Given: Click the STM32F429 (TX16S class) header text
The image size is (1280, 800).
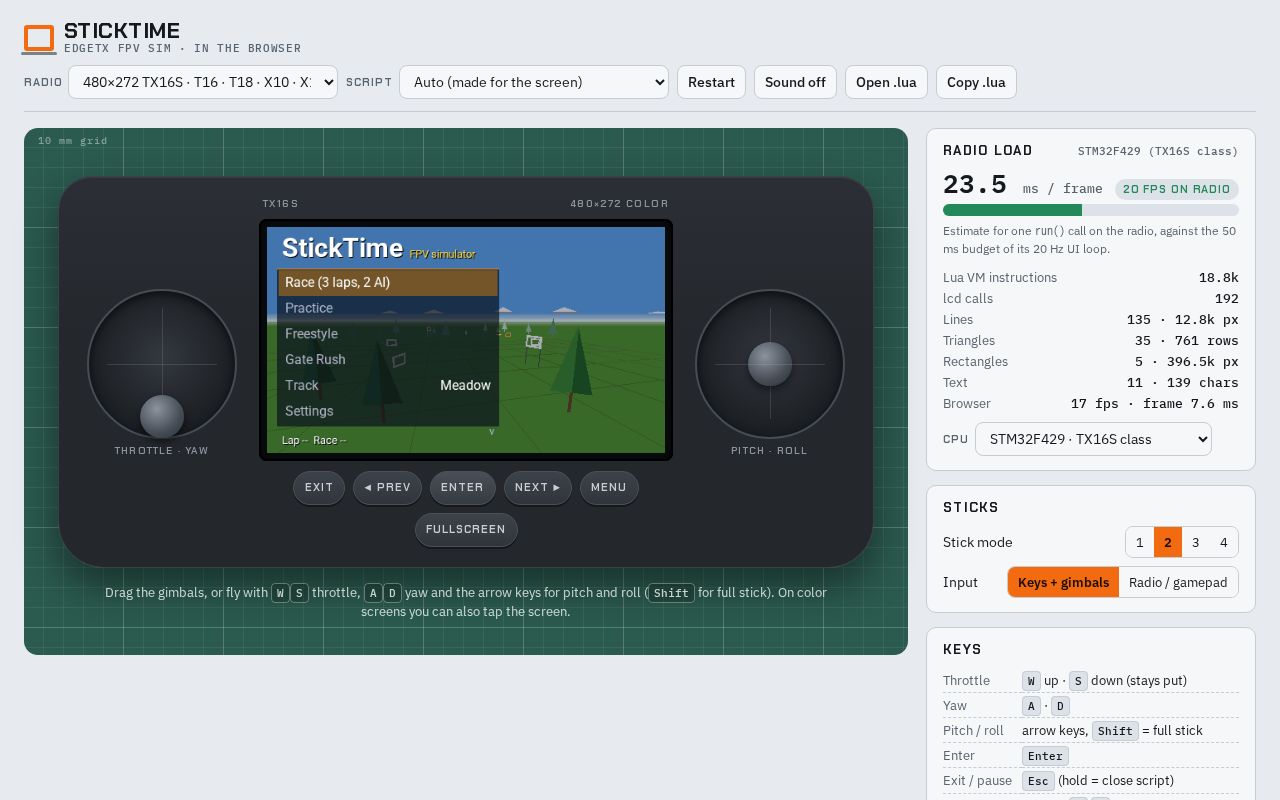Looking at the screenshot, I should pyautogui.click(x=1158, y=151).
